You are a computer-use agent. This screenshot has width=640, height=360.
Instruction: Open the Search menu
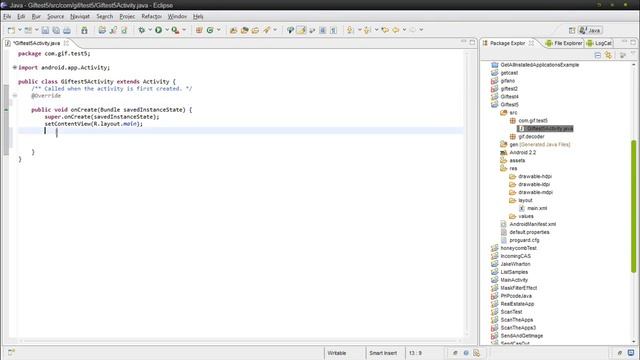click(104, 16)
